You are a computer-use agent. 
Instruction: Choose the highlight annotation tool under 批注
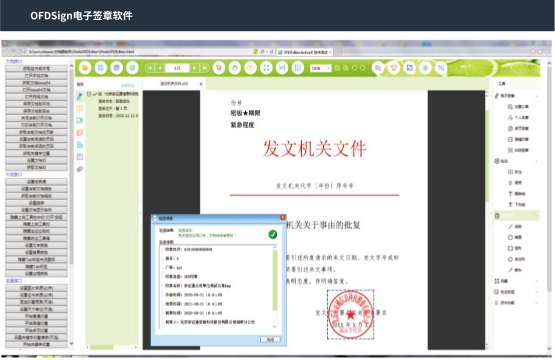tap(515, 183)
